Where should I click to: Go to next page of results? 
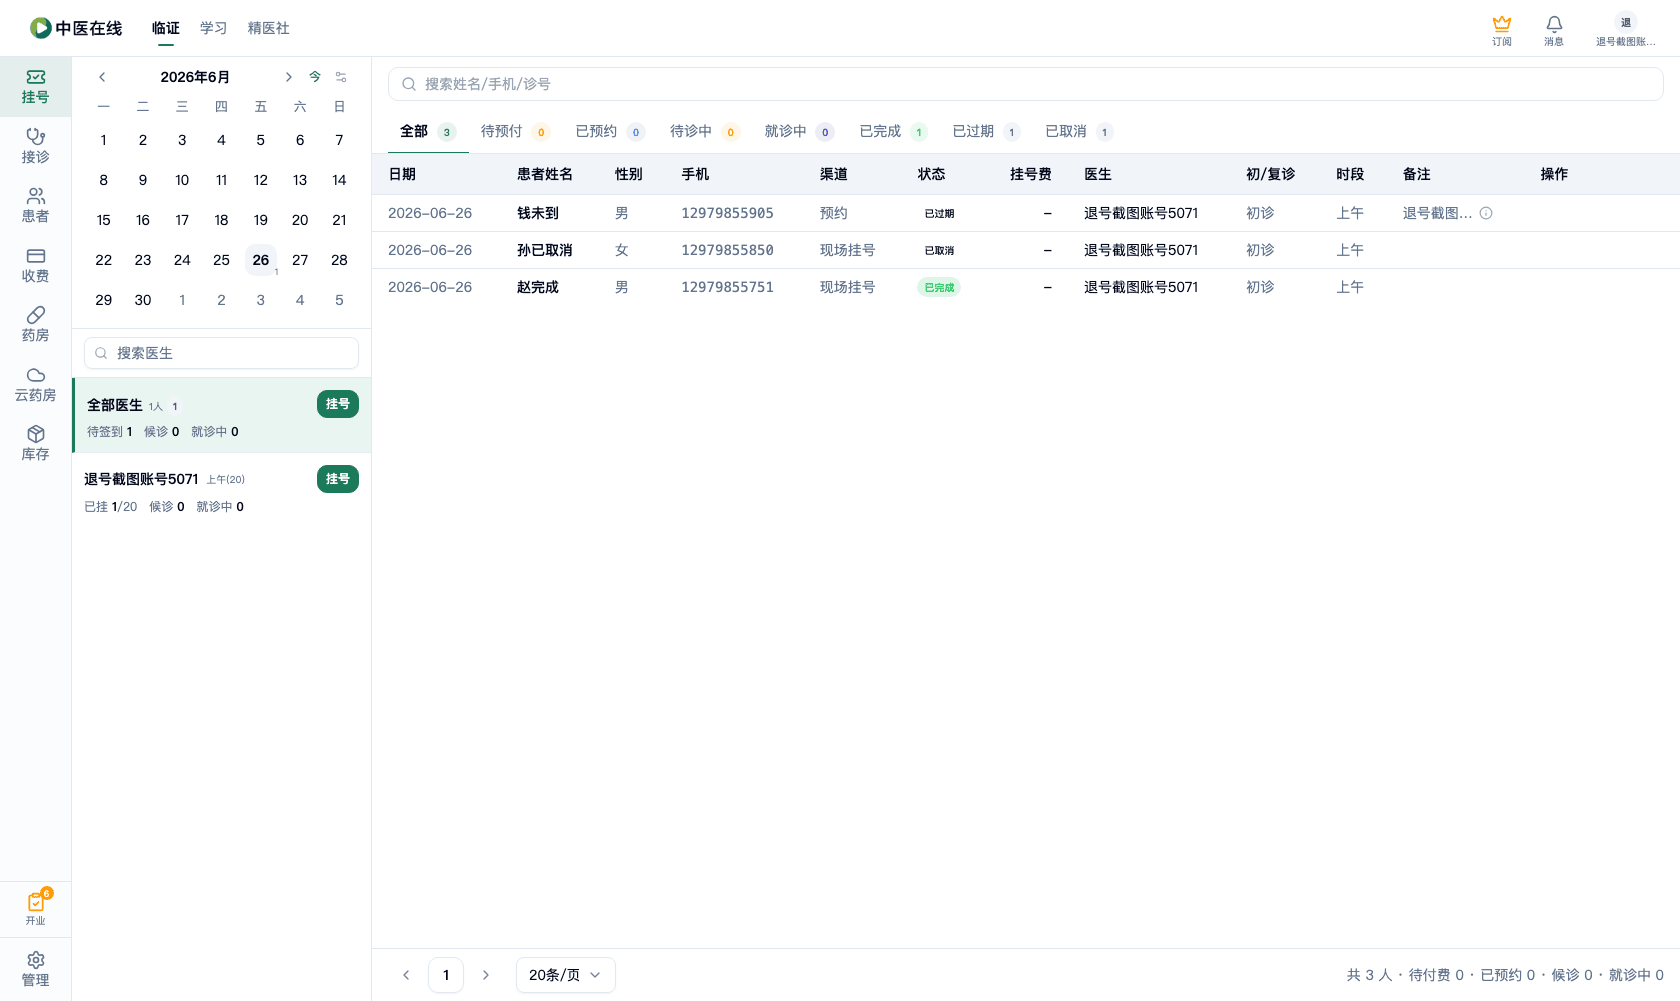tap(486, 975)
